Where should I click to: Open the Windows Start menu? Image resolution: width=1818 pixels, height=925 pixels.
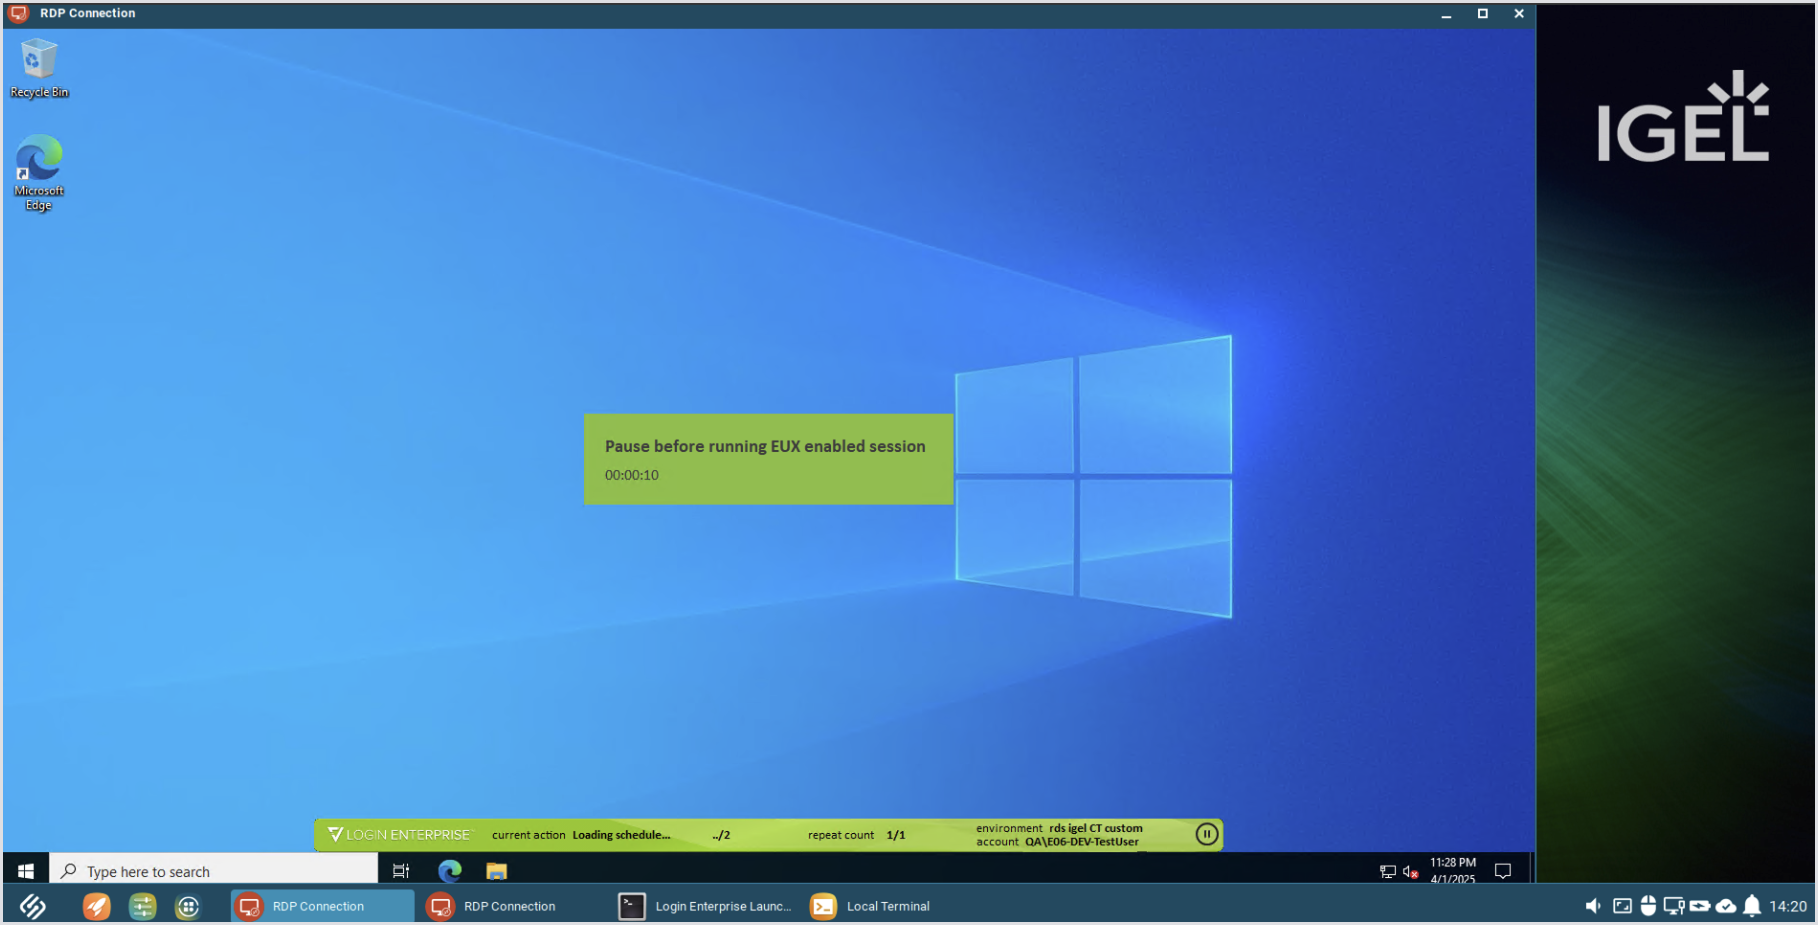coord(26,871)
